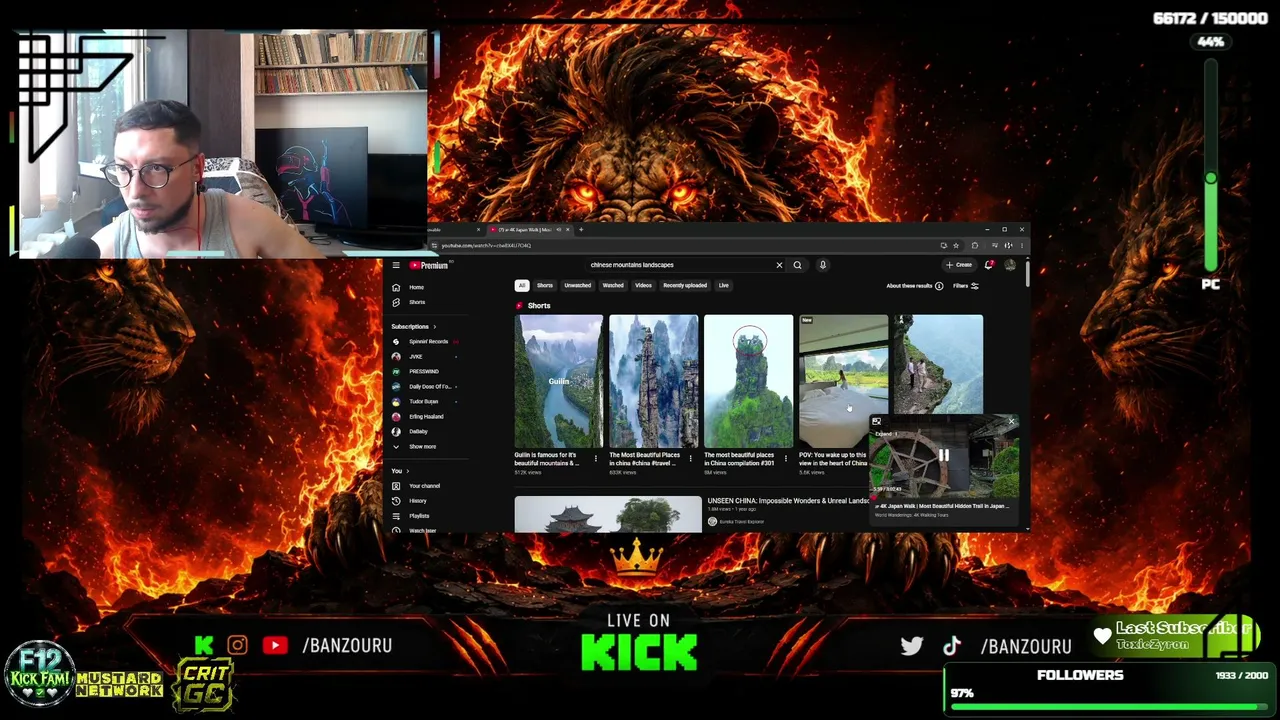Select the Watched filter chip
The height and width of the screenshot is (720, 1280).
pyautogui.click(x=613, y=286)
